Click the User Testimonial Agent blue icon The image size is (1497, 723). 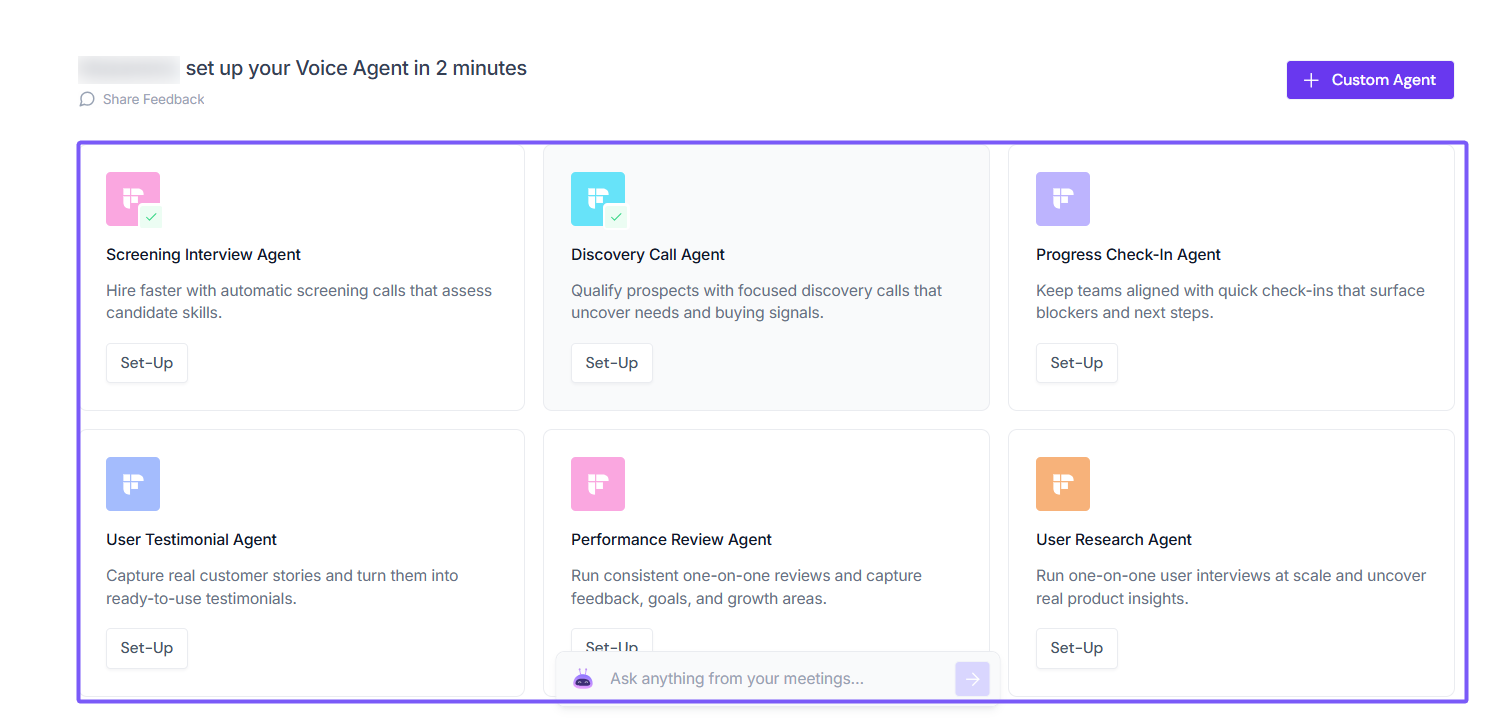click(133, 484)
